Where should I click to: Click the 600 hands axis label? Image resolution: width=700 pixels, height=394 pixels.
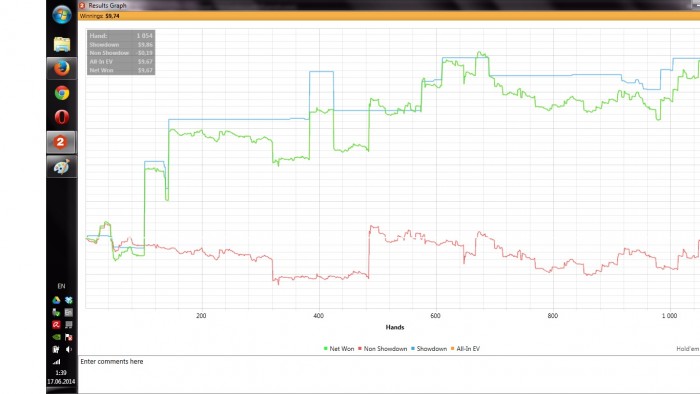[x=435, y=316]
